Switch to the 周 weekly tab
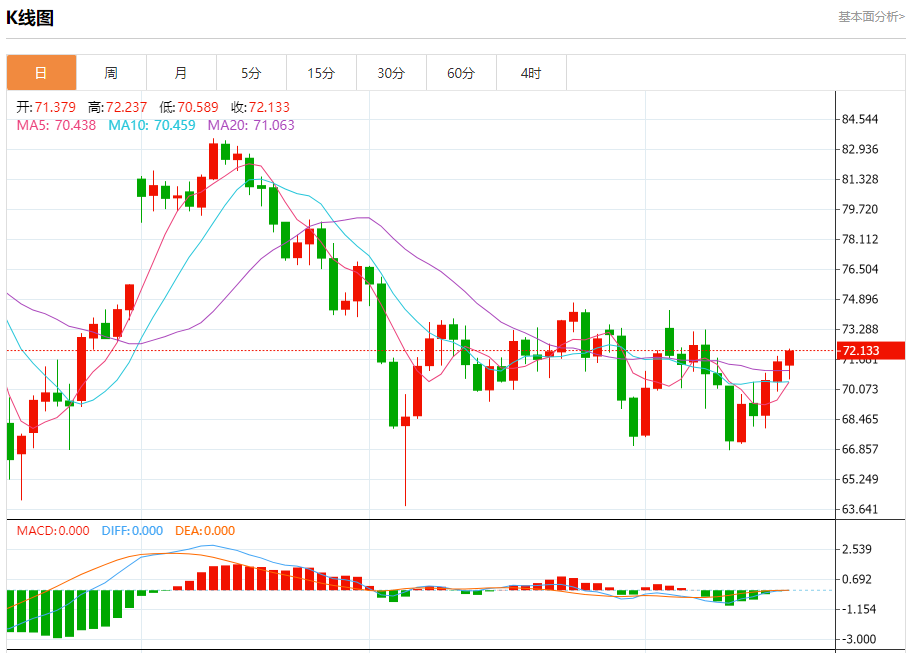The height and width of the screenshot is (653, 914). [111, 73]
